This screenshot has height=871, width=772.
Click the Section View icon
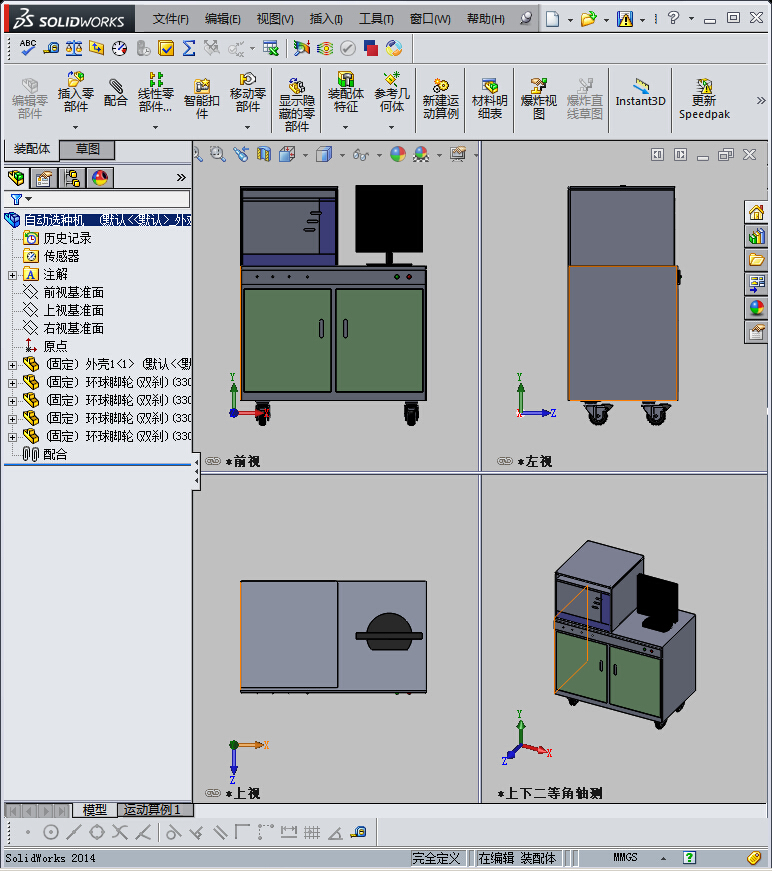point(264,154)
